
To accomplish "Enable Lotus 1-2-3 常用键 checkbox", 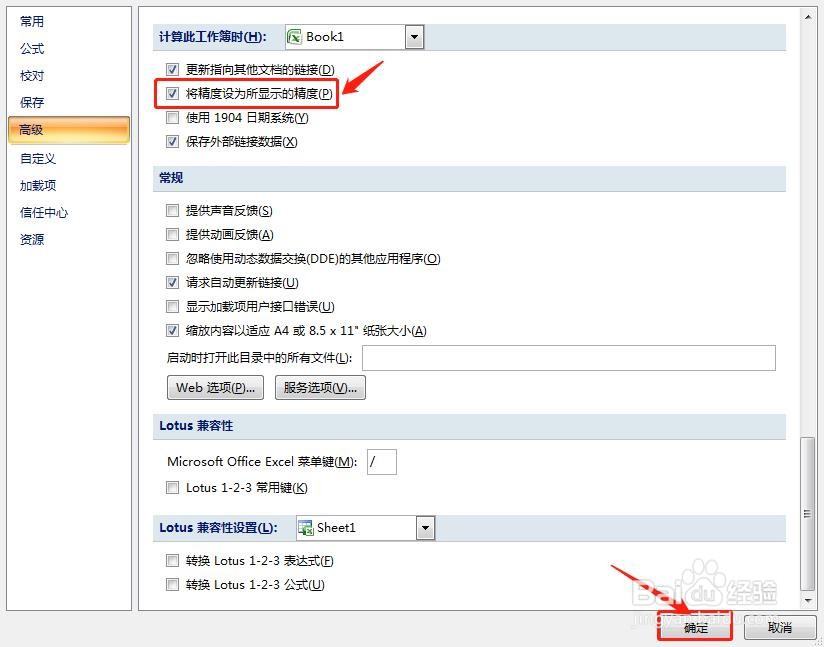I will [x=172, y=488].
